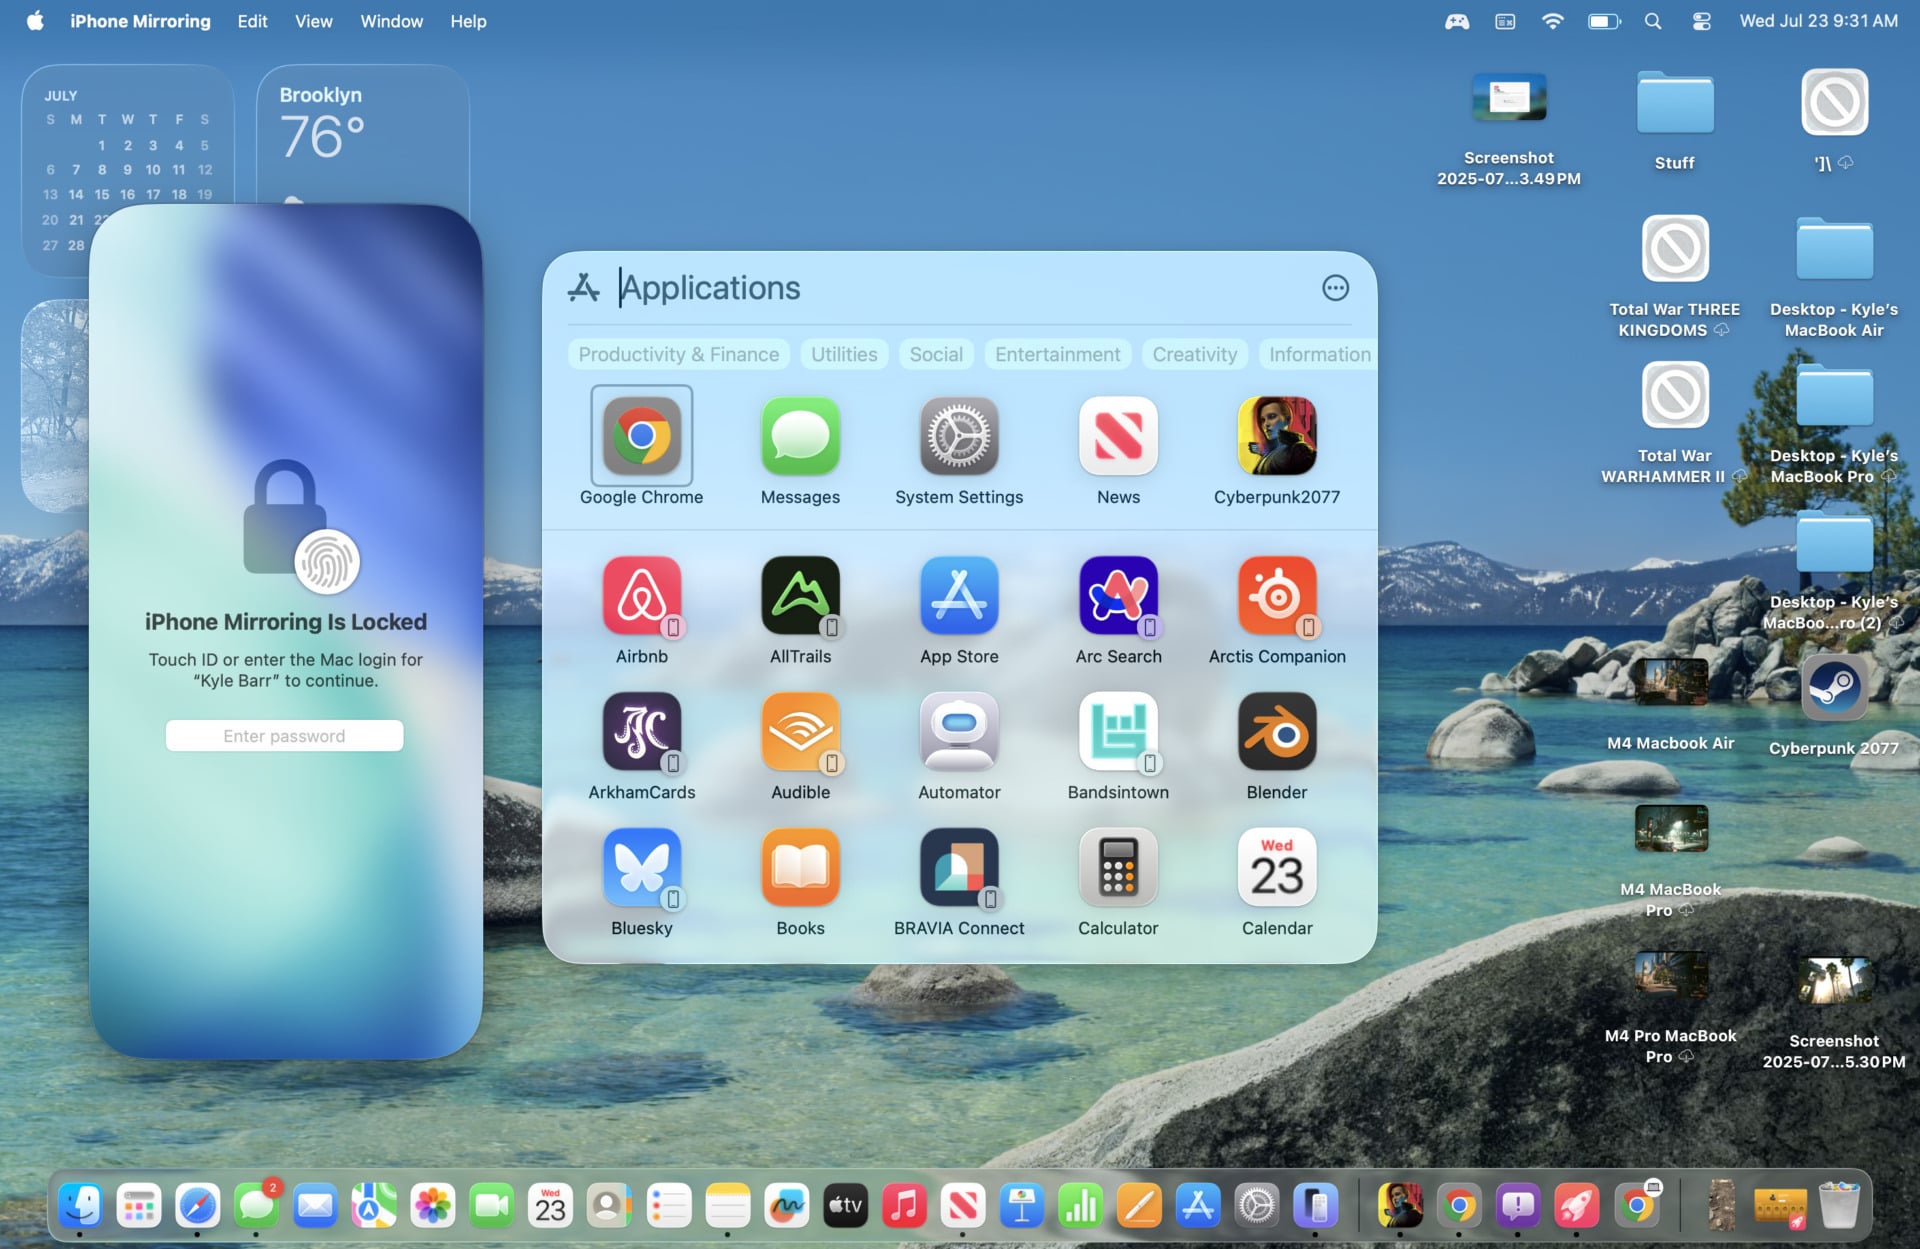1920x1249 pixels.
Task: Open Control Center in menu bar
Action: [1701, 21]
